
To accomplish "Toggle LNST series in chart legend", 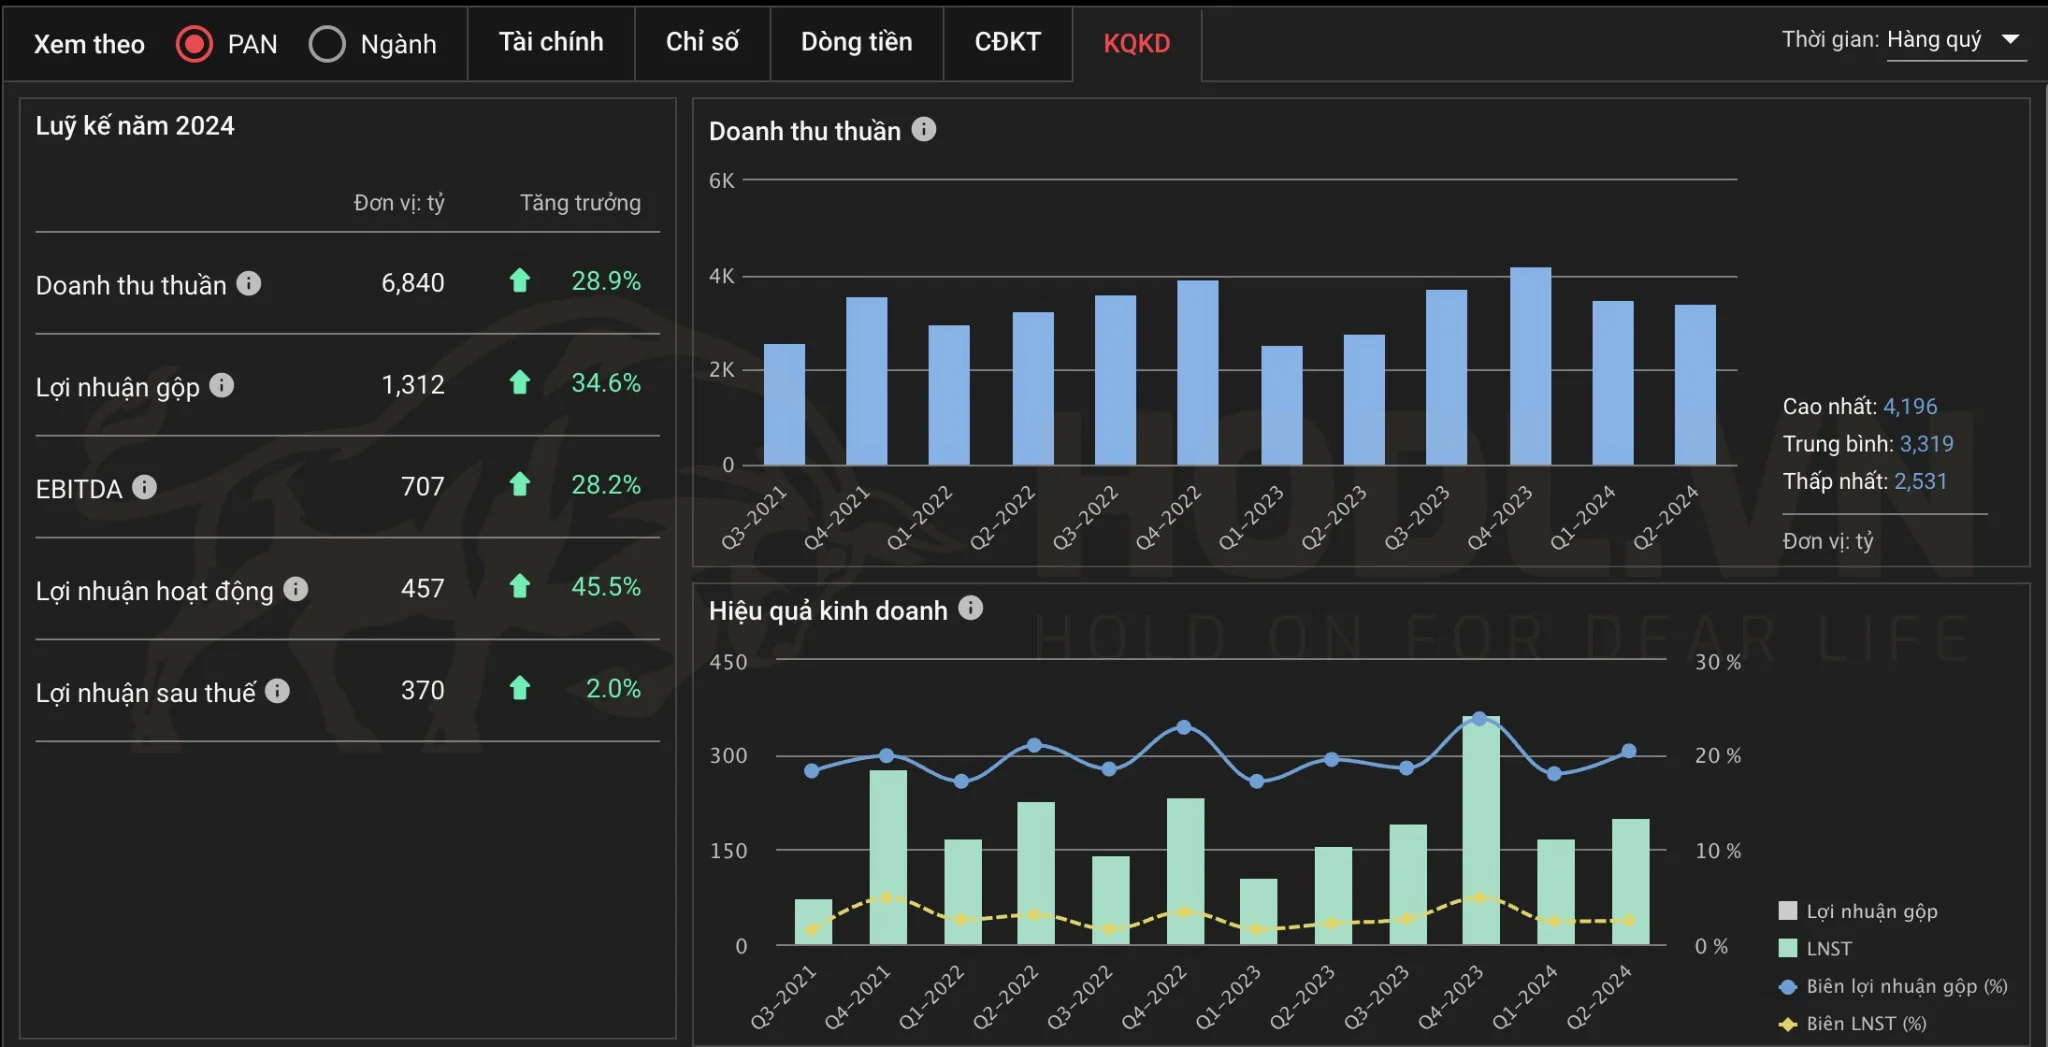I will tap(1828, 948).
